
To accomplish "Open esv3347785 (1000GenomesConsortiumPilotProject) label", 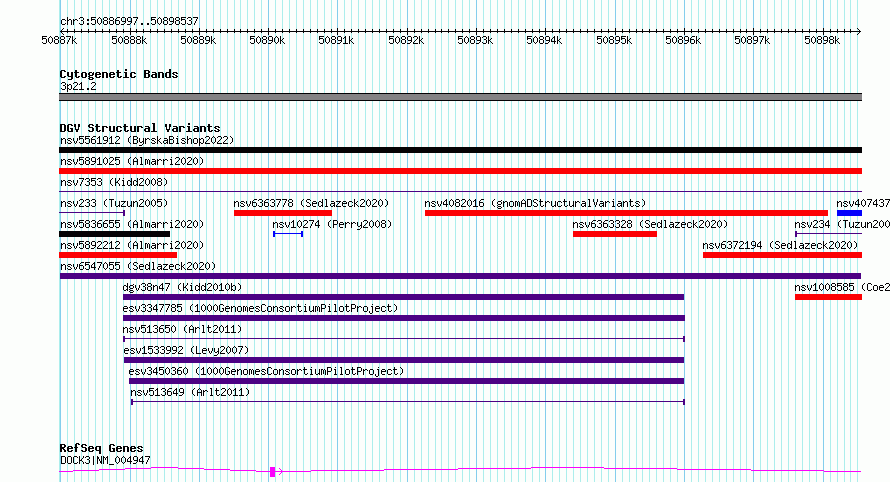I will tap(261, 308).
